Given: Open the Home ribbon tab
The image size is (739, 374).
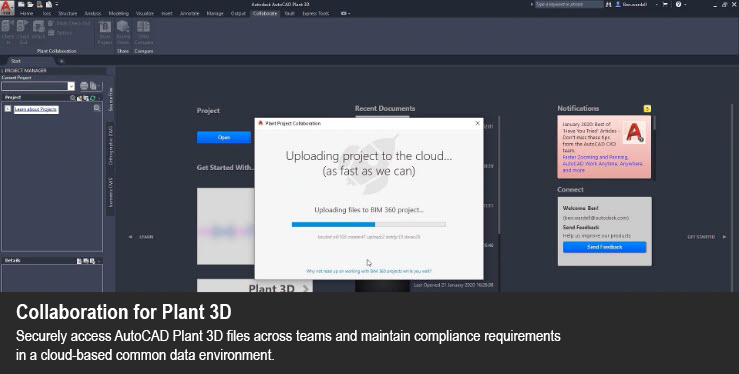Looking at the screenshot, I should click(26, 14).
